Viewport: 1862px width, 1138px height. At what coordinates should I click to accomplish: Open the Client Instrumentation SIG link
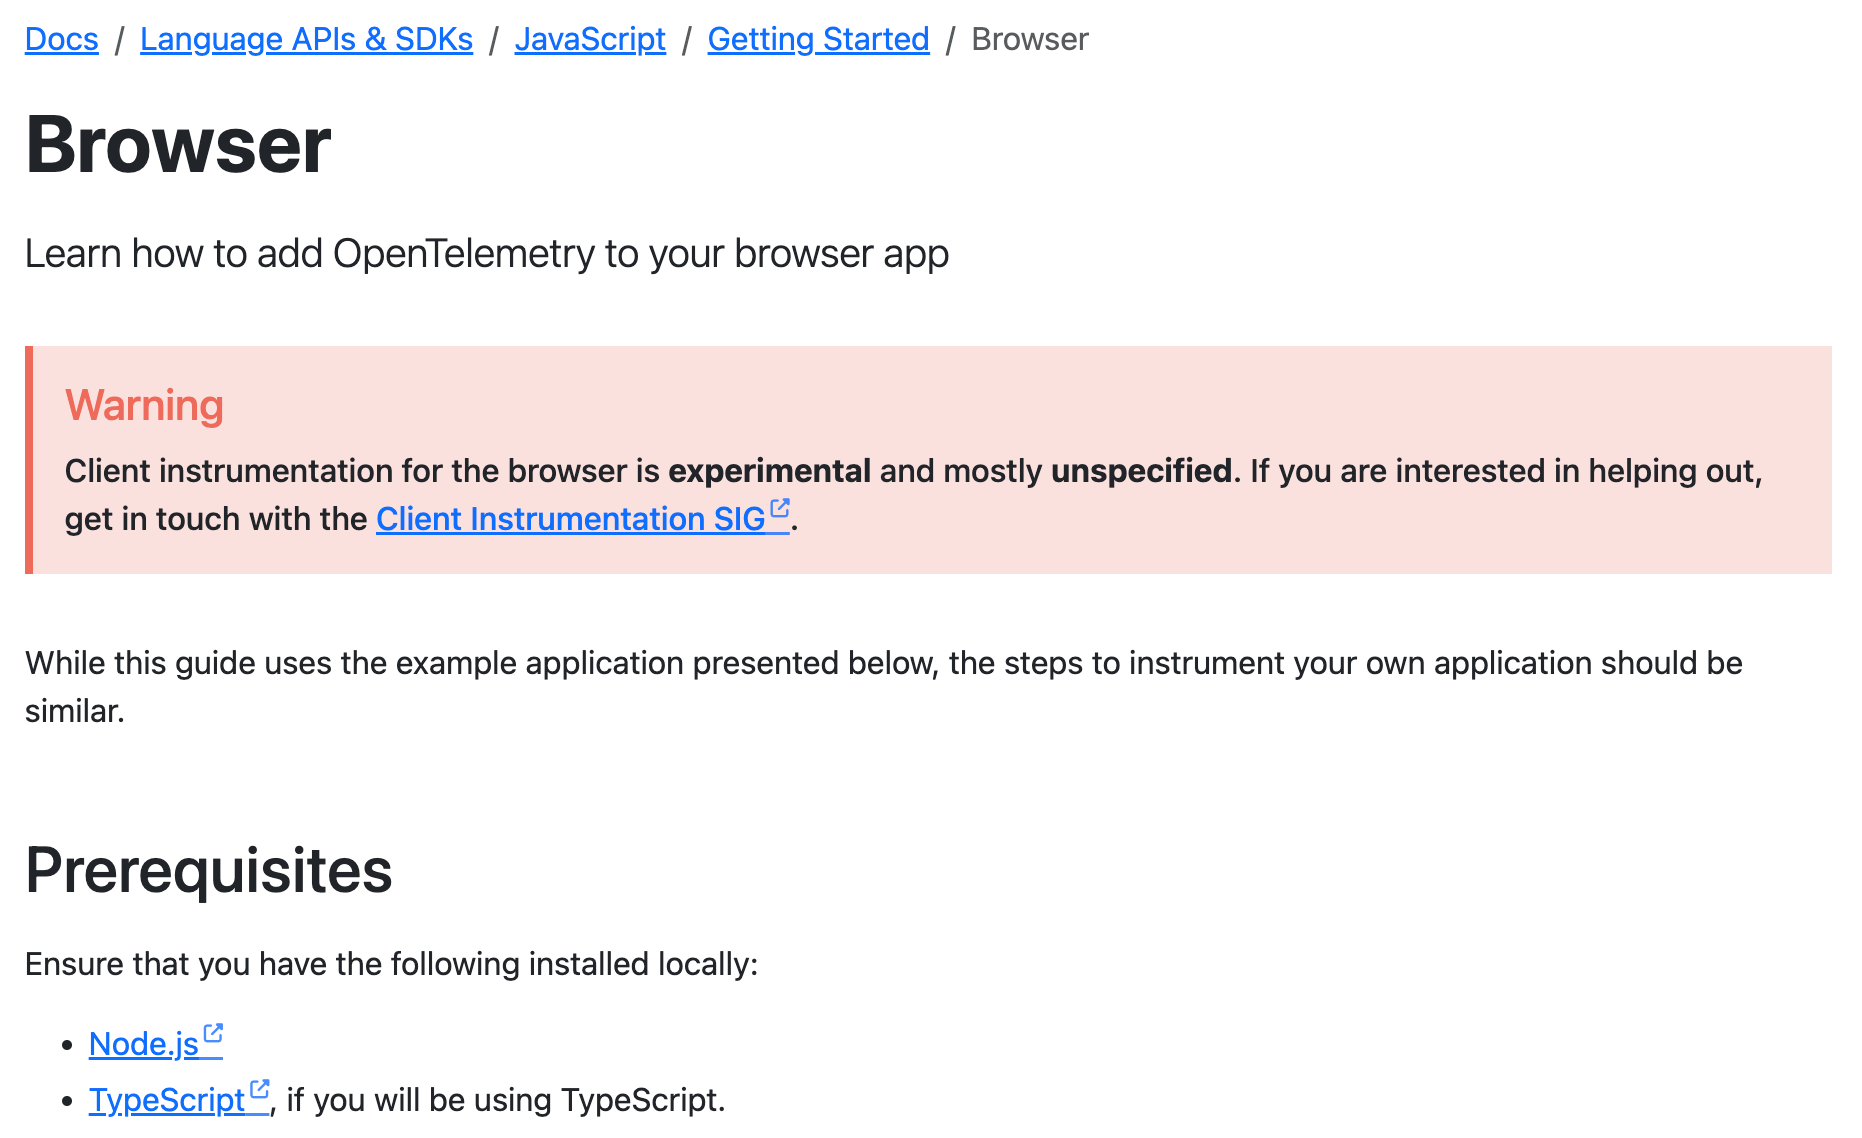(x=570, y=519)
